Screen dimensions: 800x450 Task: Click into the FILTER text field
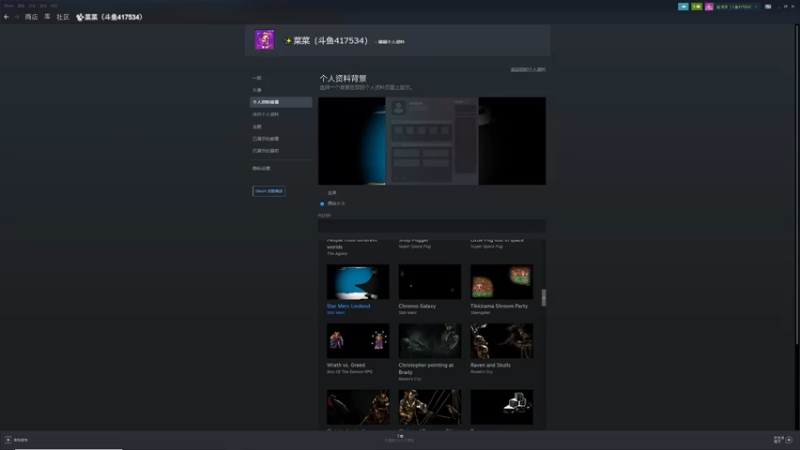[432, 226]
